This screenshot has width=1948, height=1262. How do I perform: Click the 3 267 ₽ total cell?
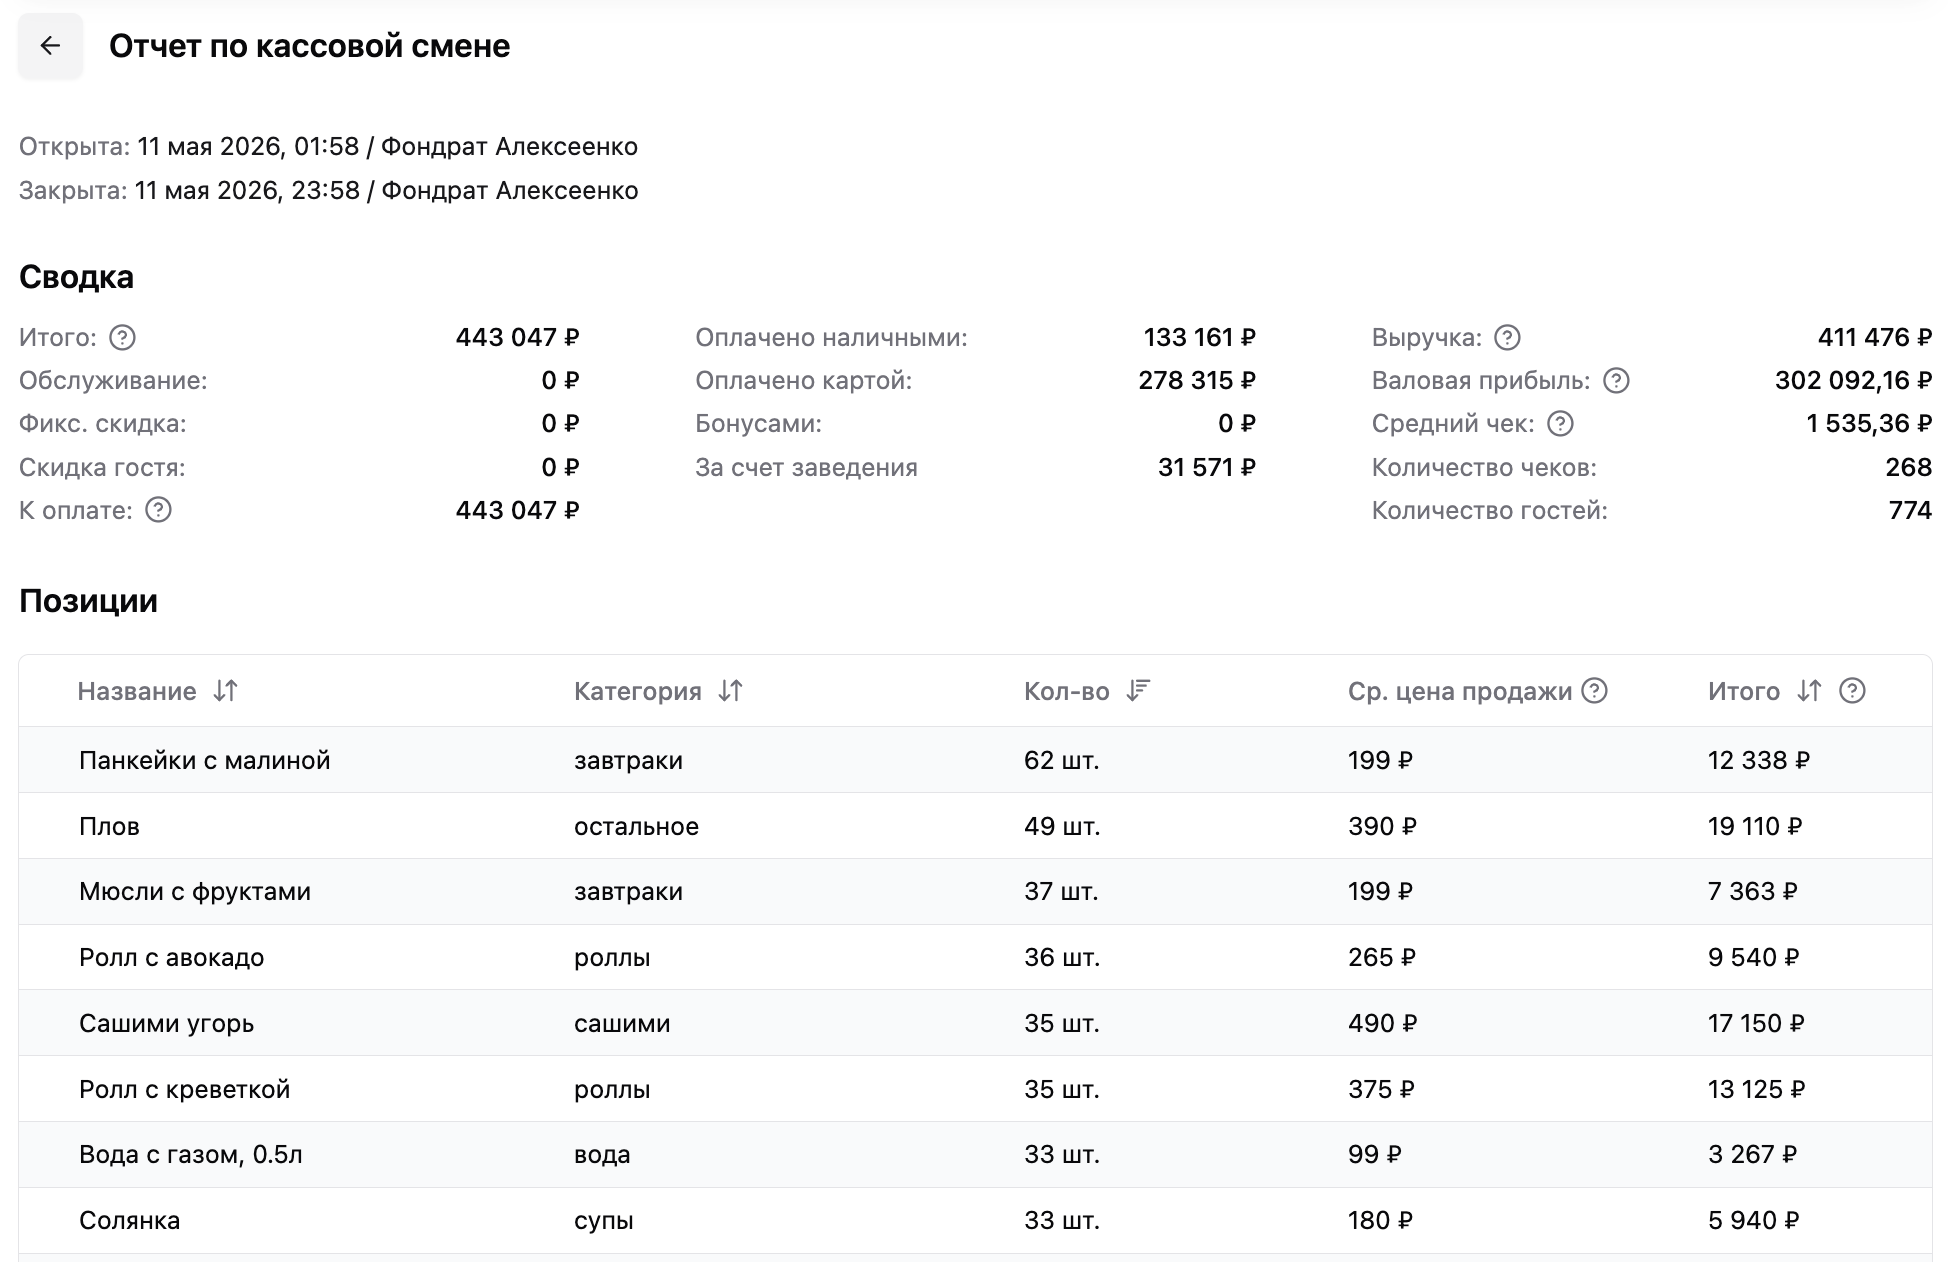pyautogui.click(x=1753, y=1155)
